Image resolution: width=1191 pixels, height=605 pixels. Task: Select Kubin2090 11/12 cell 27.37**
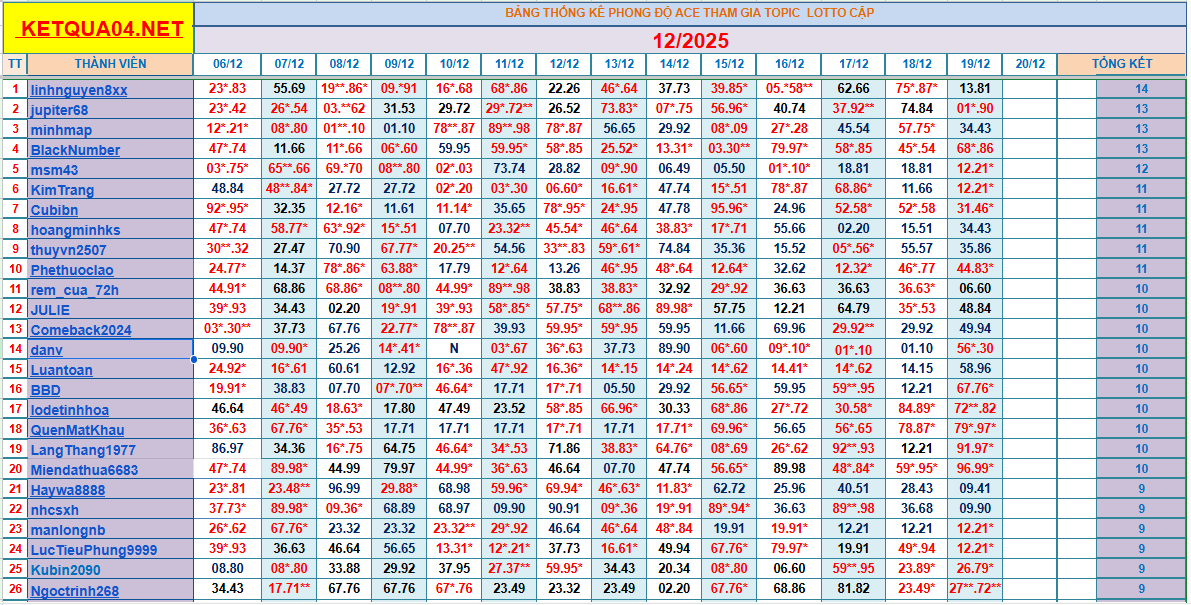tap(508, 569)
